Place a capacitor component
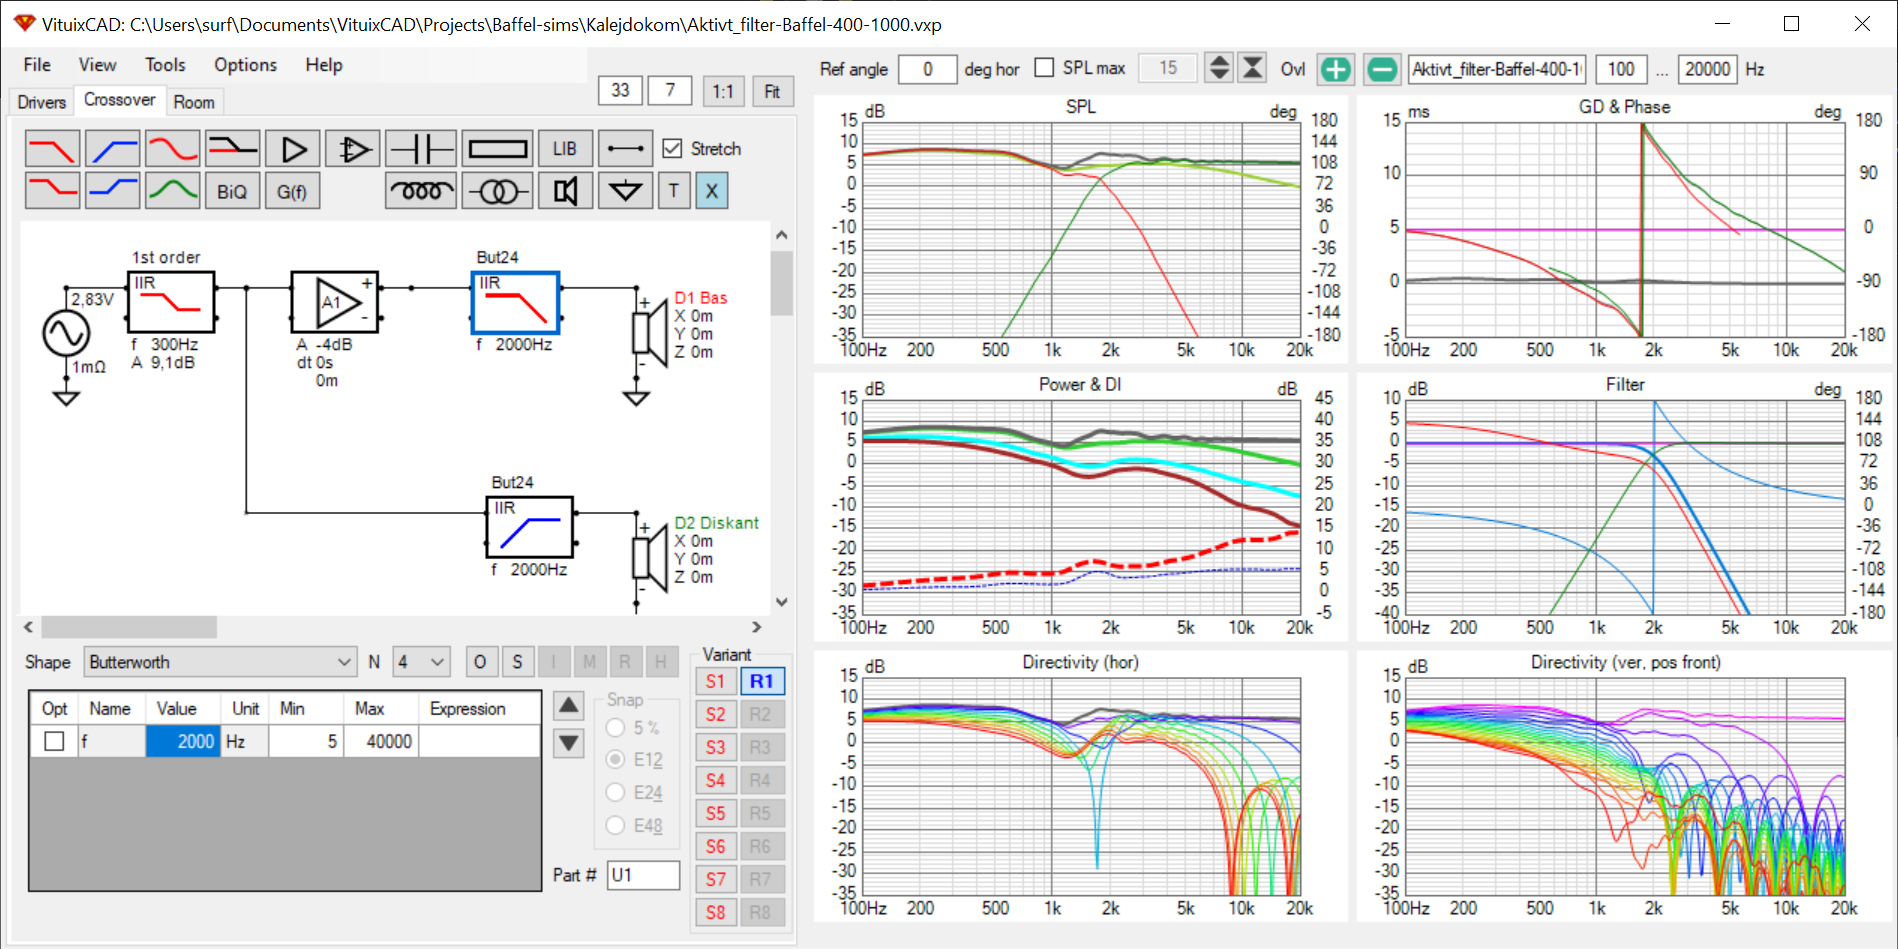 (x=421, y=149)
